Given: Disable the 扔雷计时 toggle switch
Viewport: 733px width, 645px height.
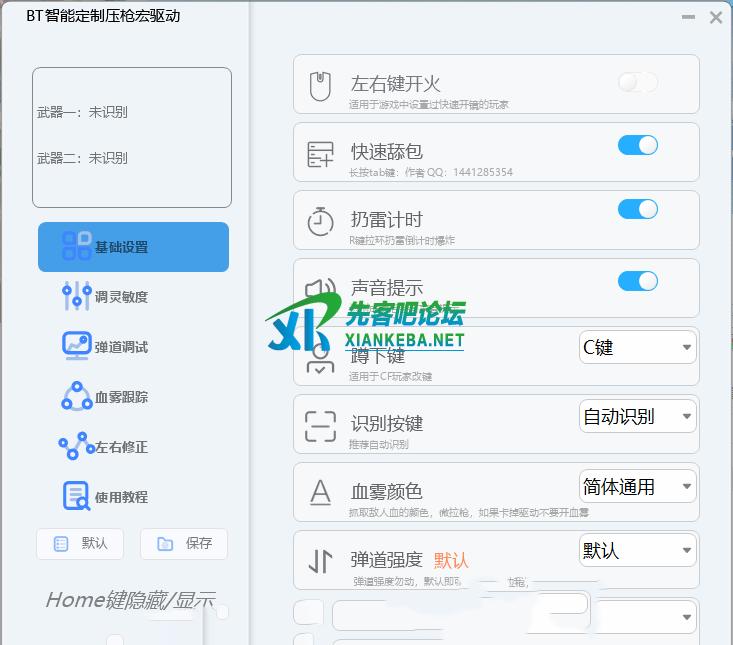Looking at the screenshot, I should coord(637,209).
